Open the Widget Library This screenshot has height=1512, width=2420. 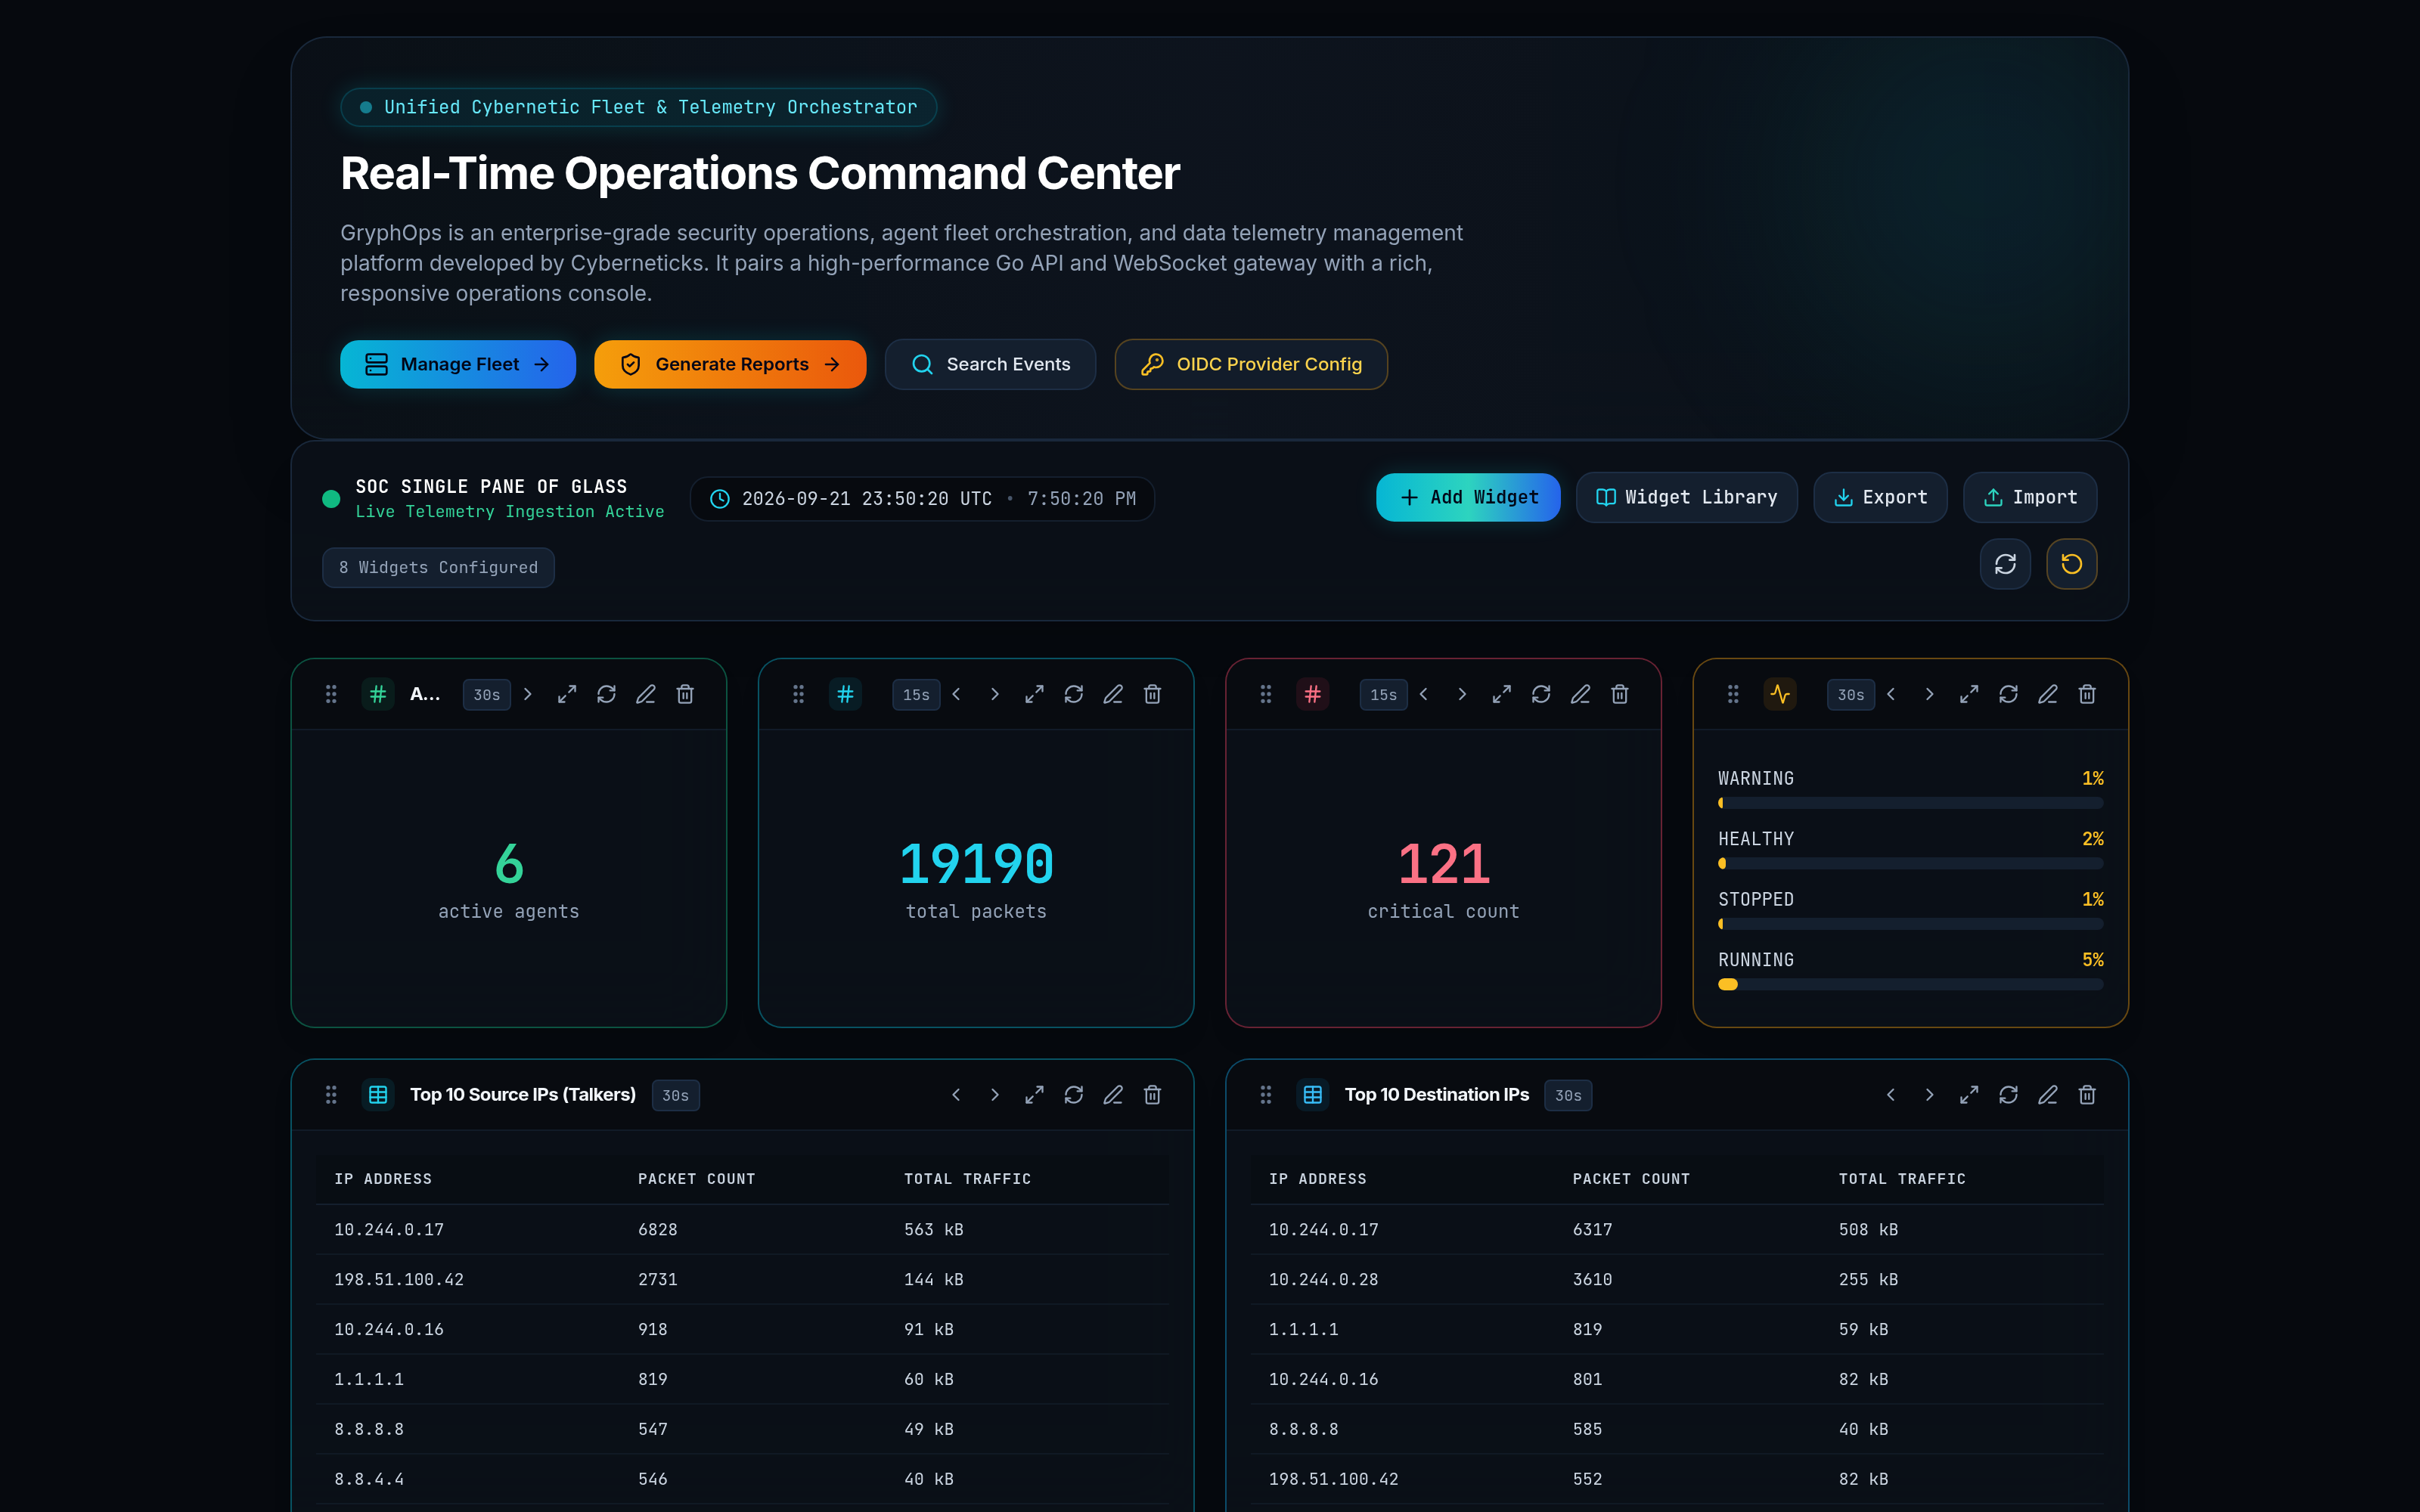(1687, 497)
